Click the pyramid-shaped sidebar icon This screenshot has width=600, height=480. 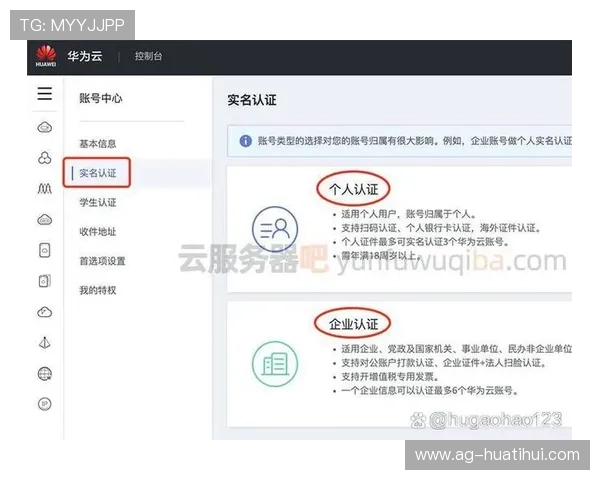[x=45, y=343]
